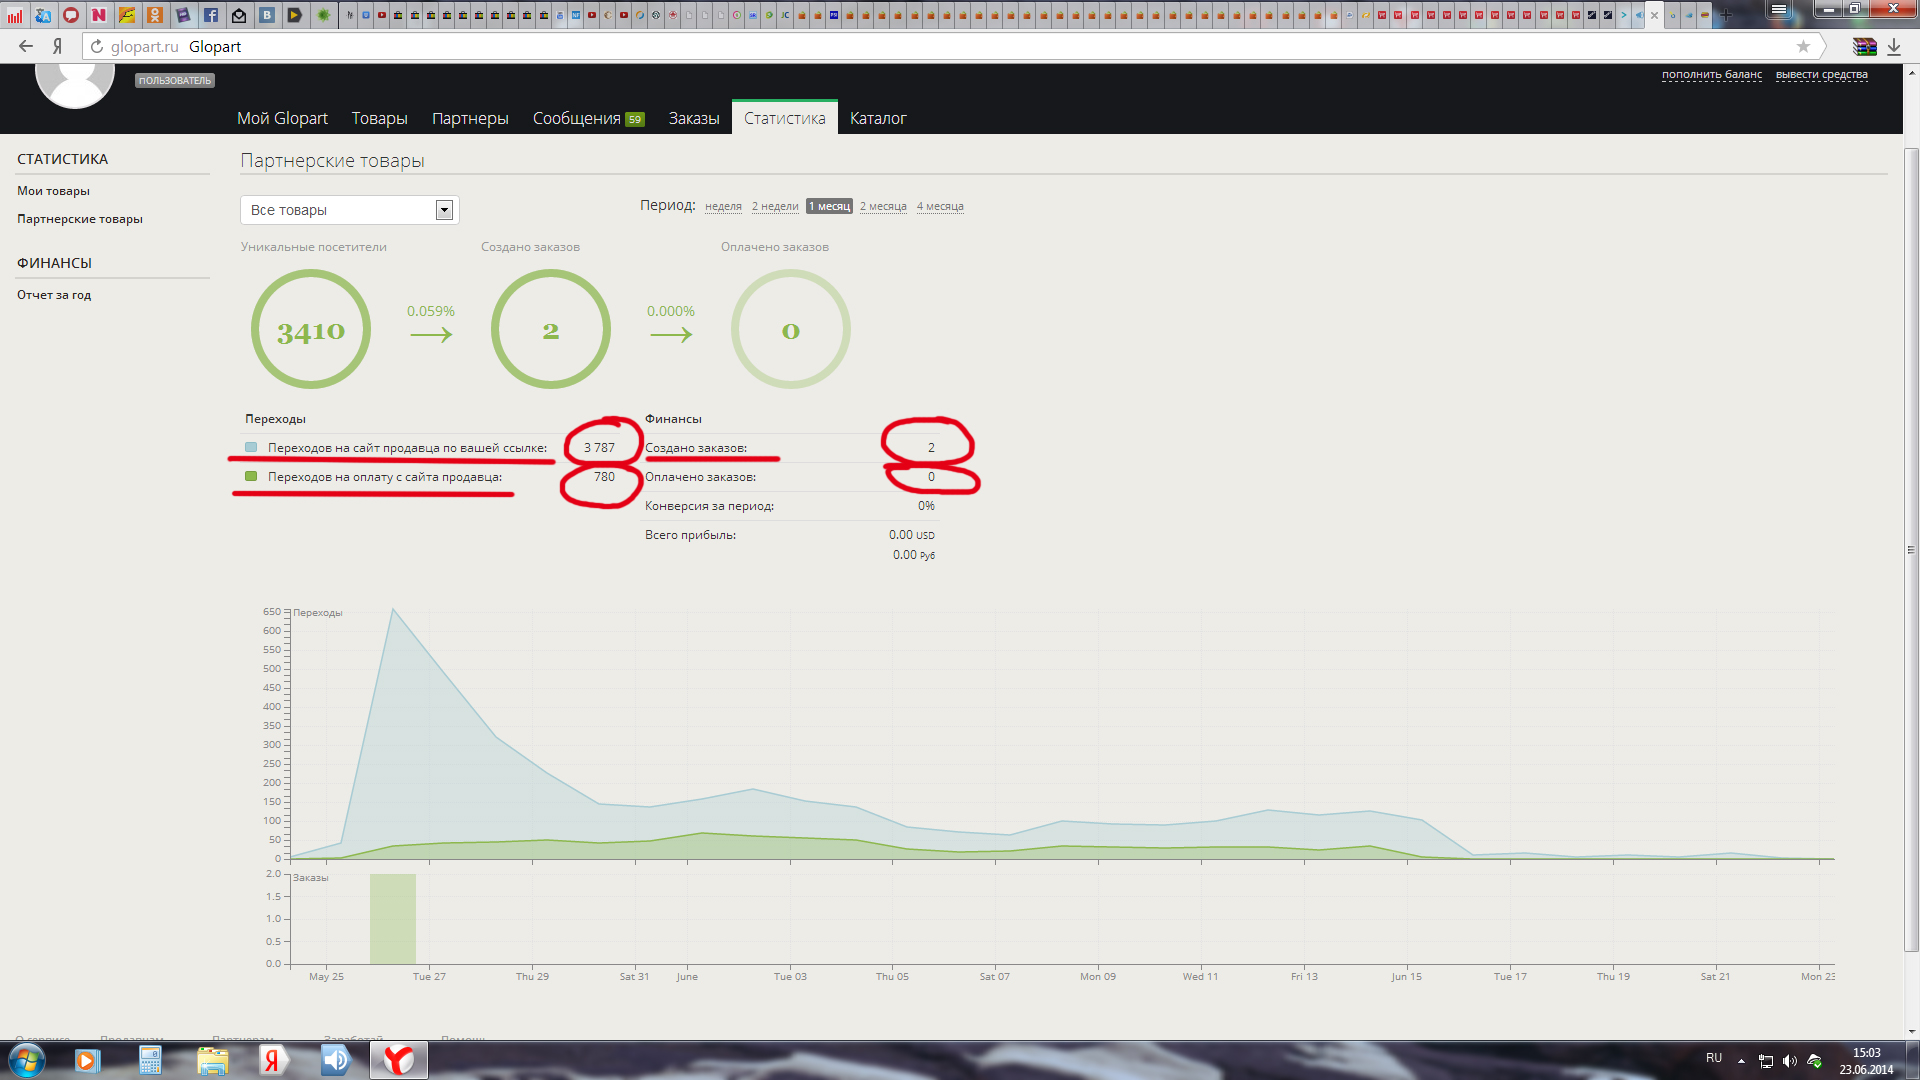Select the '1 месяц' period

click(x=829, y=206)
